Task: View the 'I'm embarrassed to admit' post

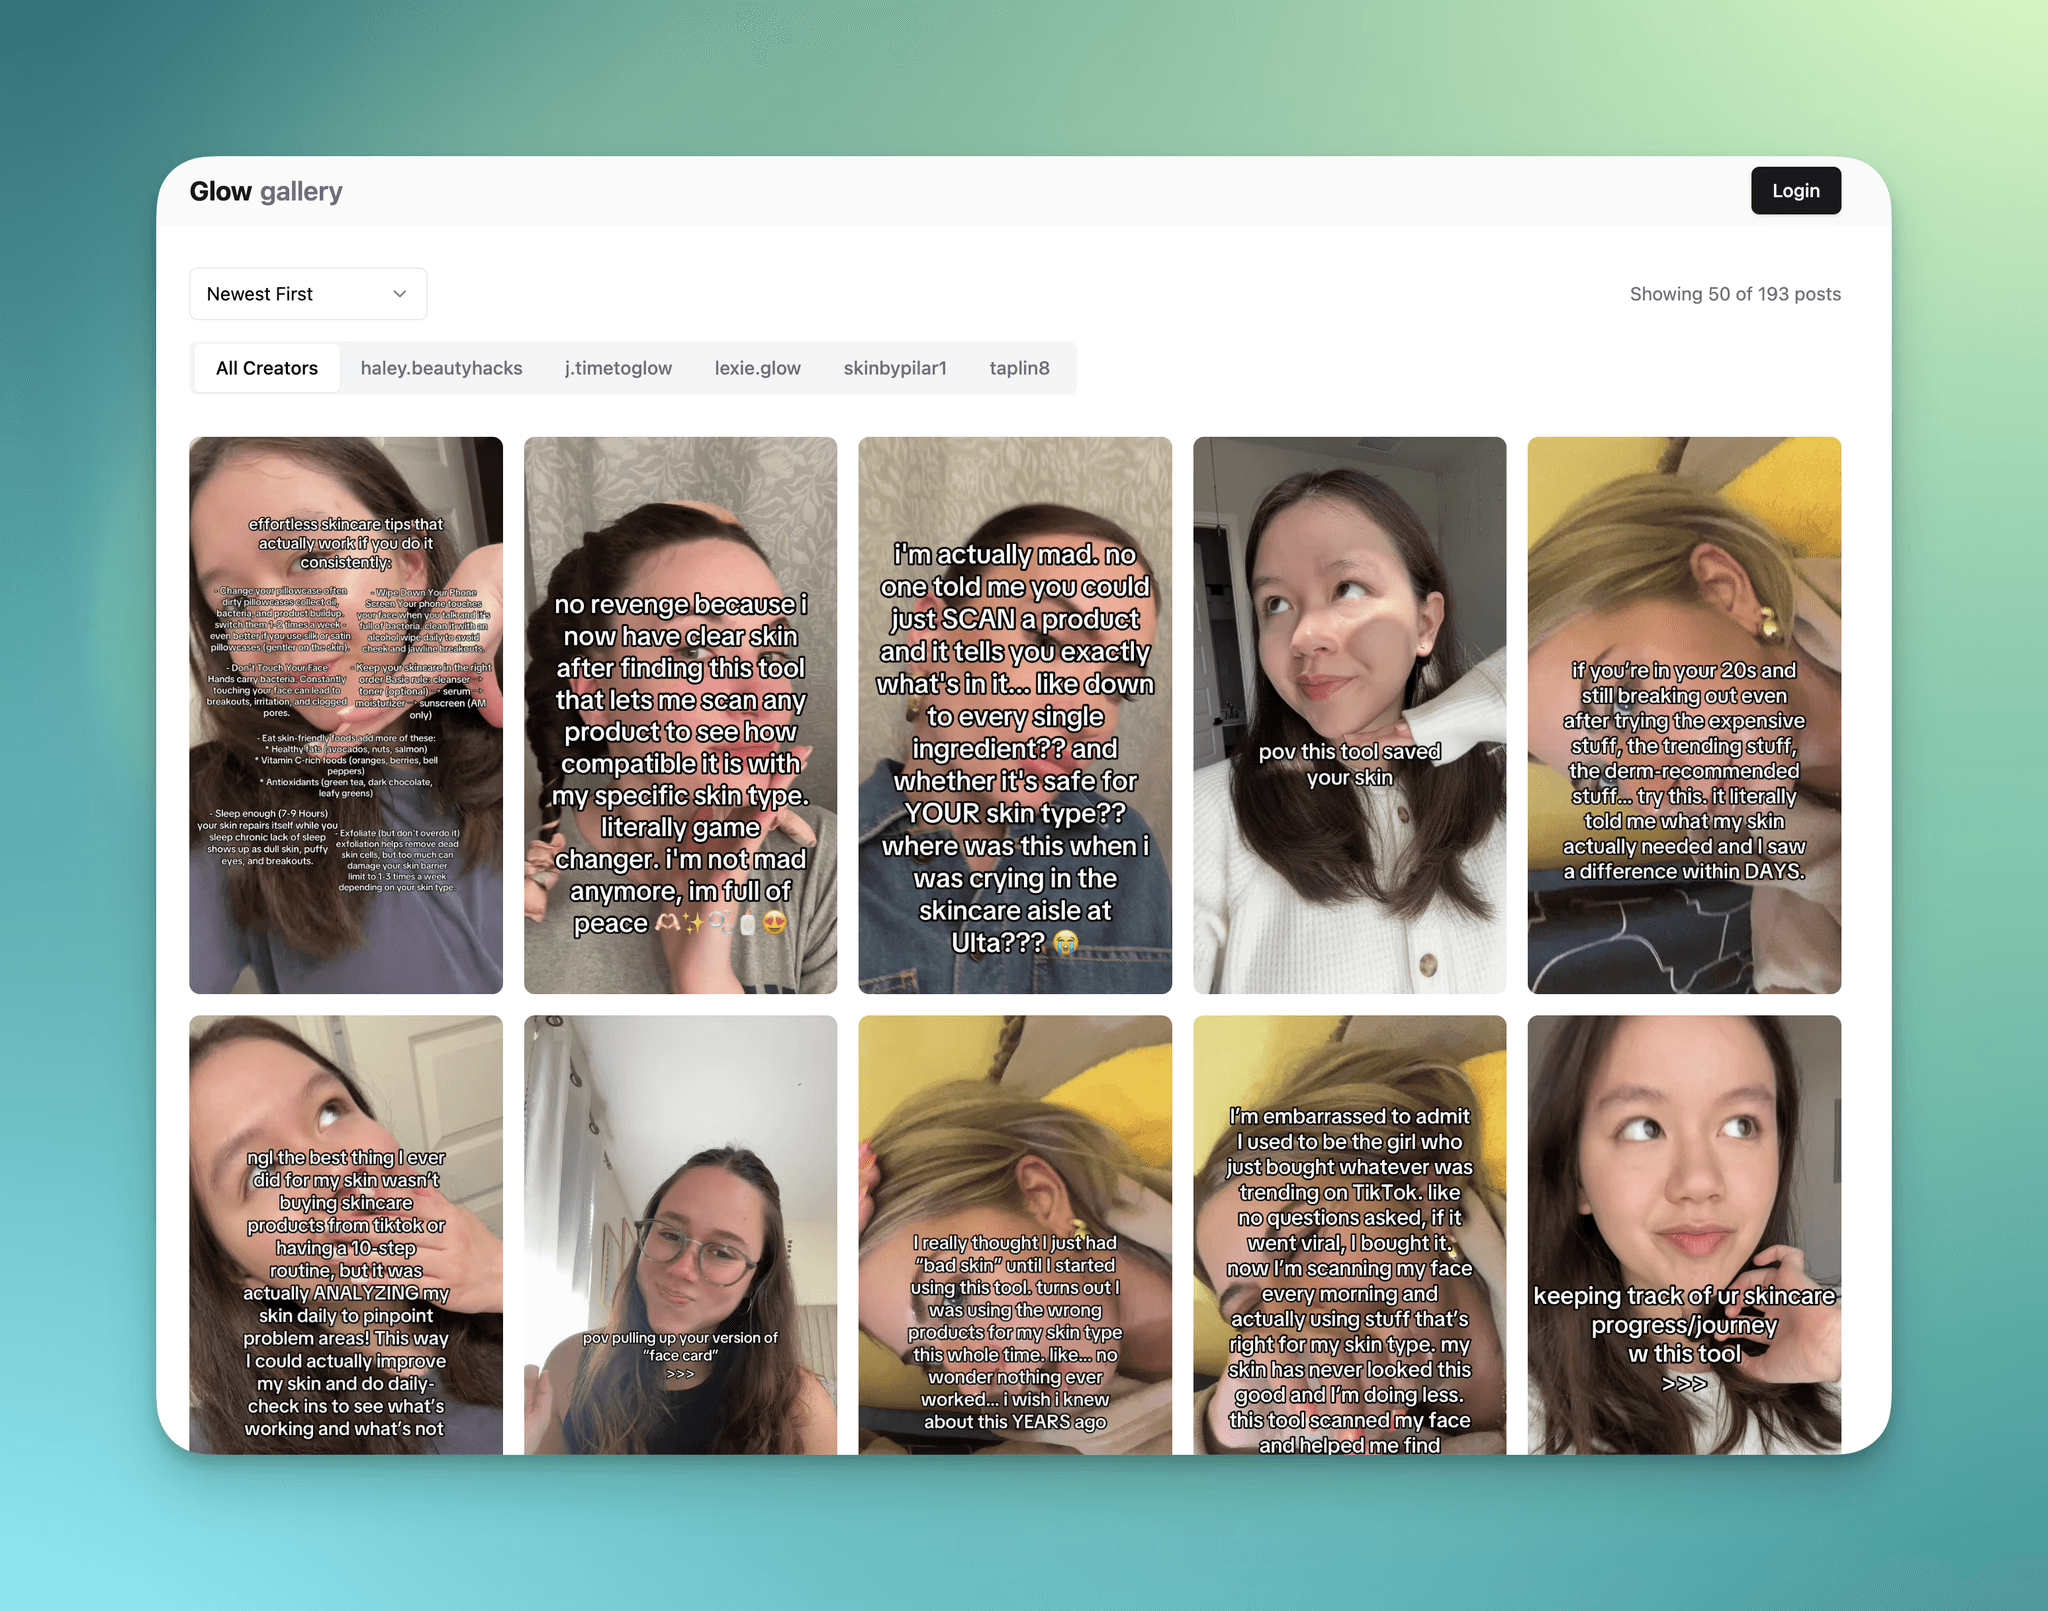Action: click(1349, 1235)
